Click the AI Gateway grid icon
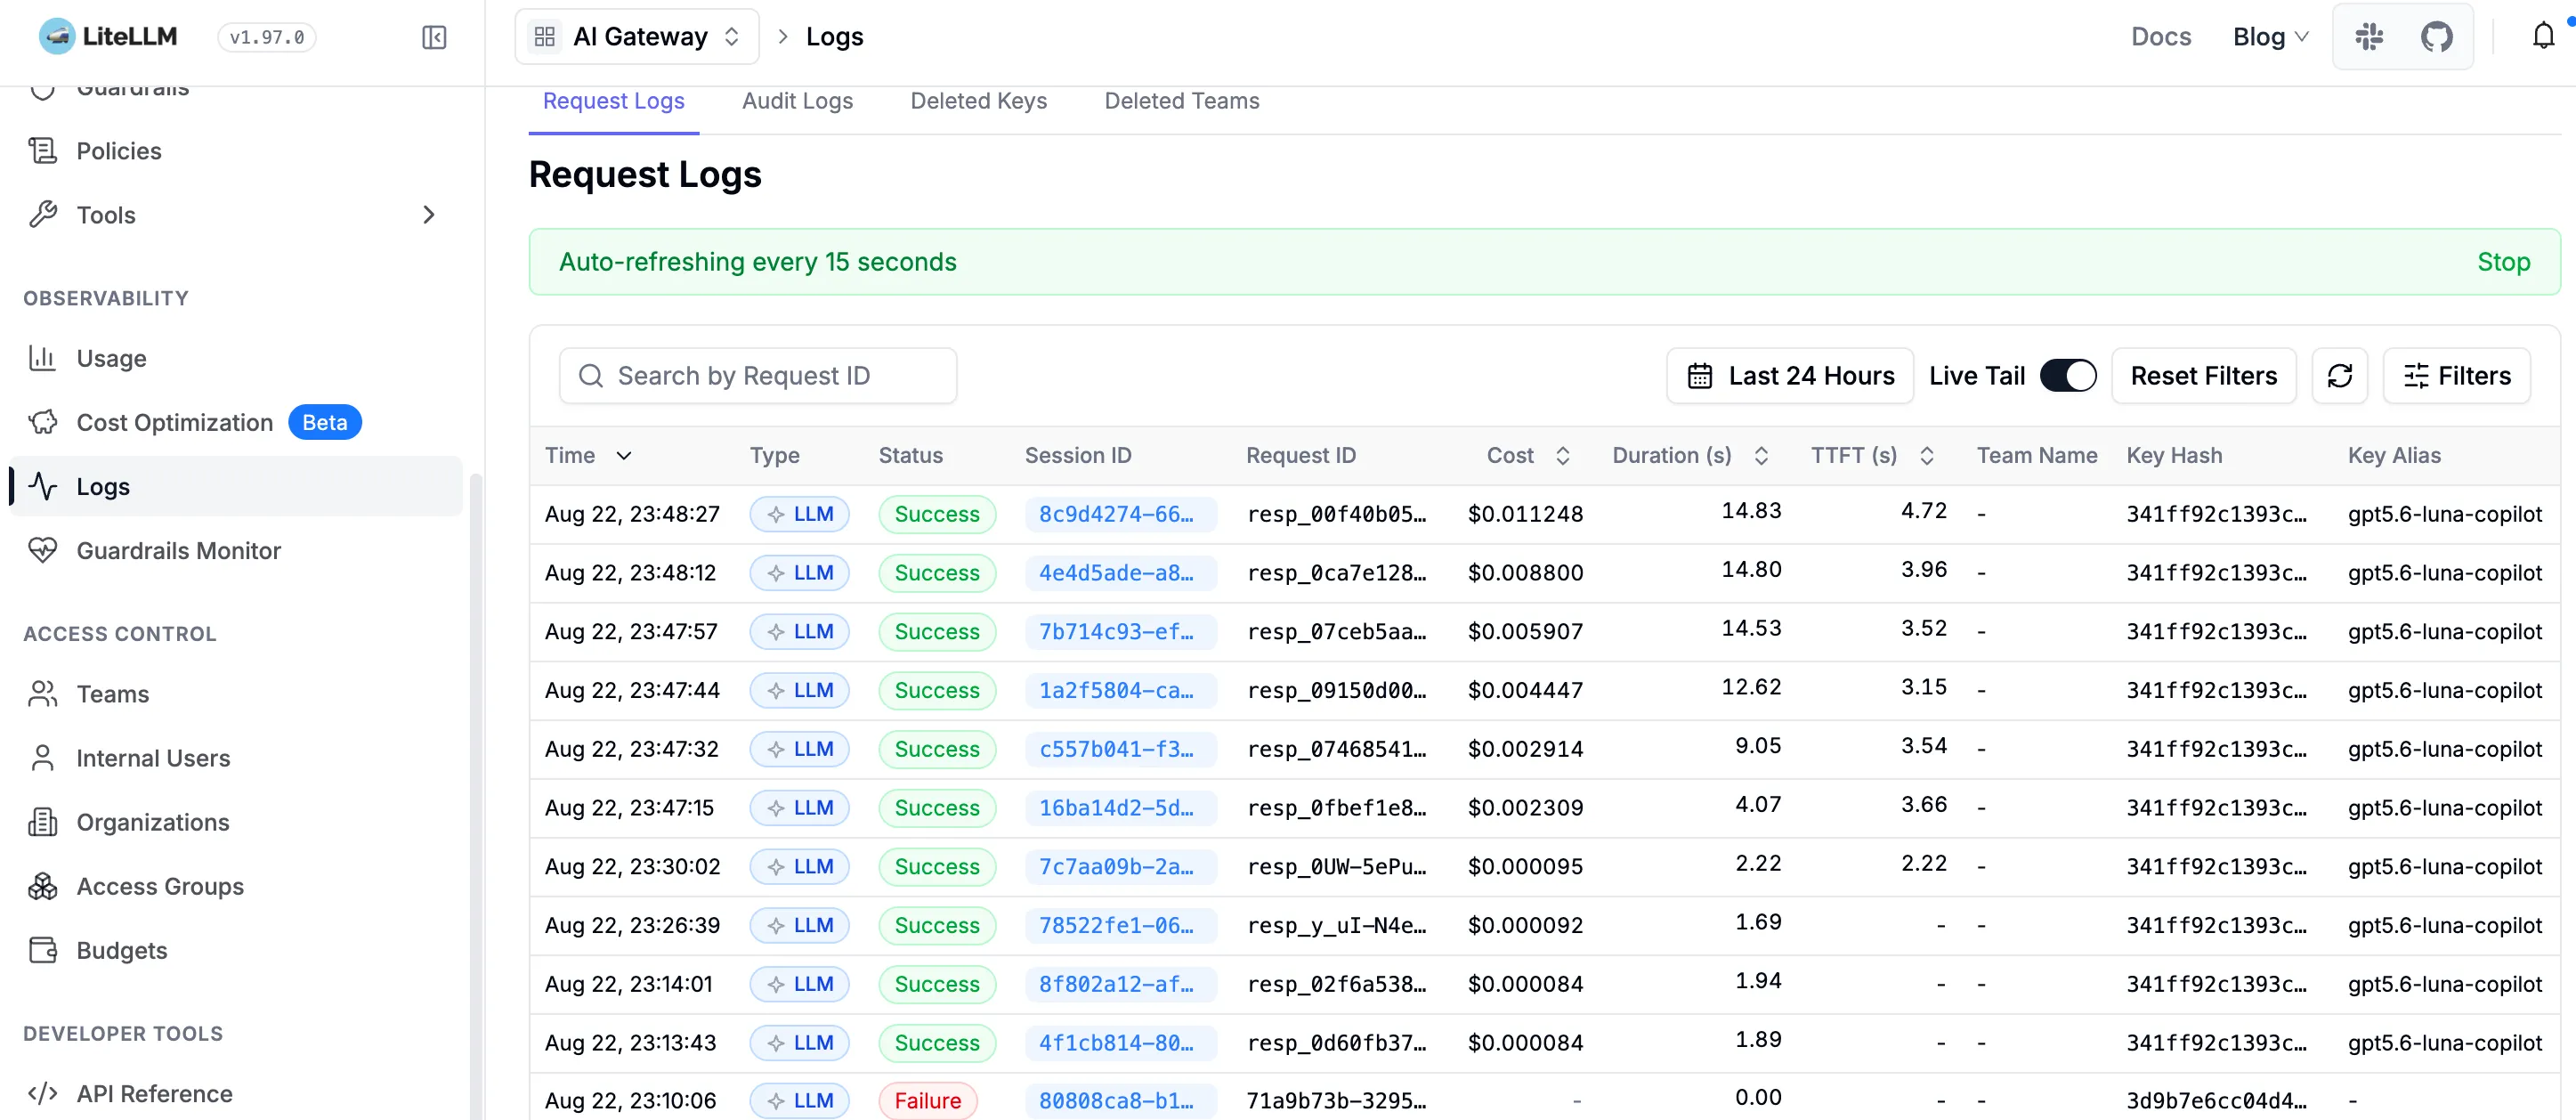The width and height of the screenshot is (2576, 1120). point(545,37)
